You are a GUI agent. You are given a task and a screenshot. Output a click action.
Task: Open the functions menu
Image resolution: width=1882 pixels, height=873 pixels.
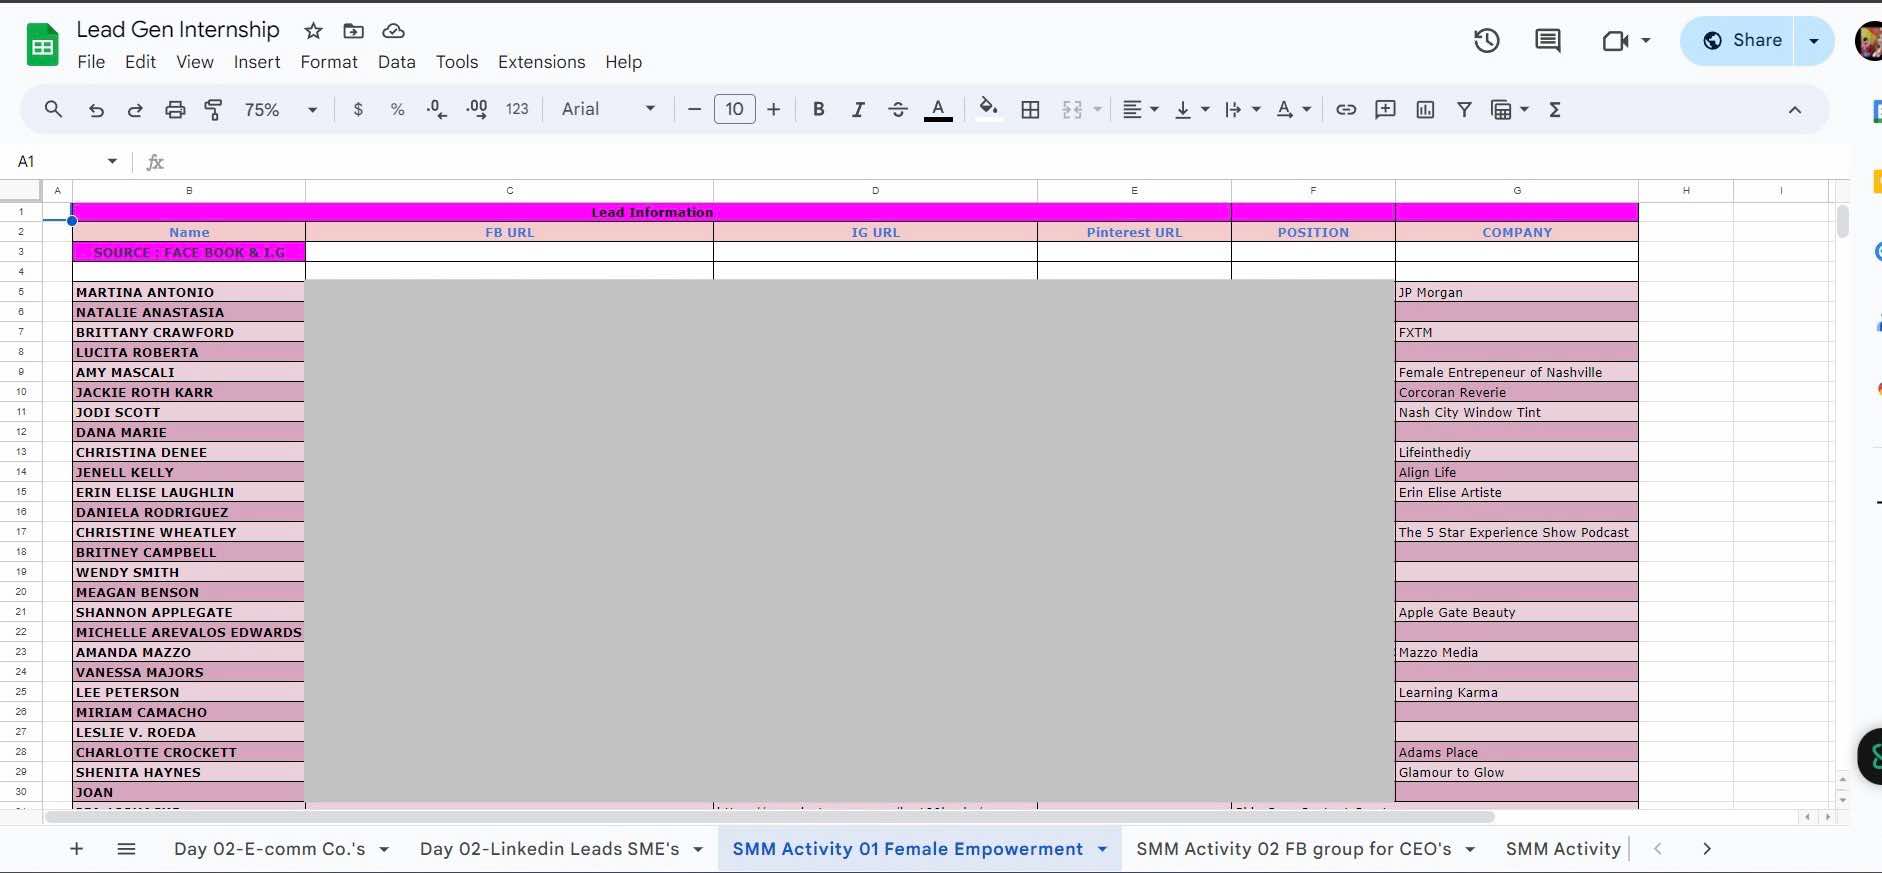tap(1555, 110)
